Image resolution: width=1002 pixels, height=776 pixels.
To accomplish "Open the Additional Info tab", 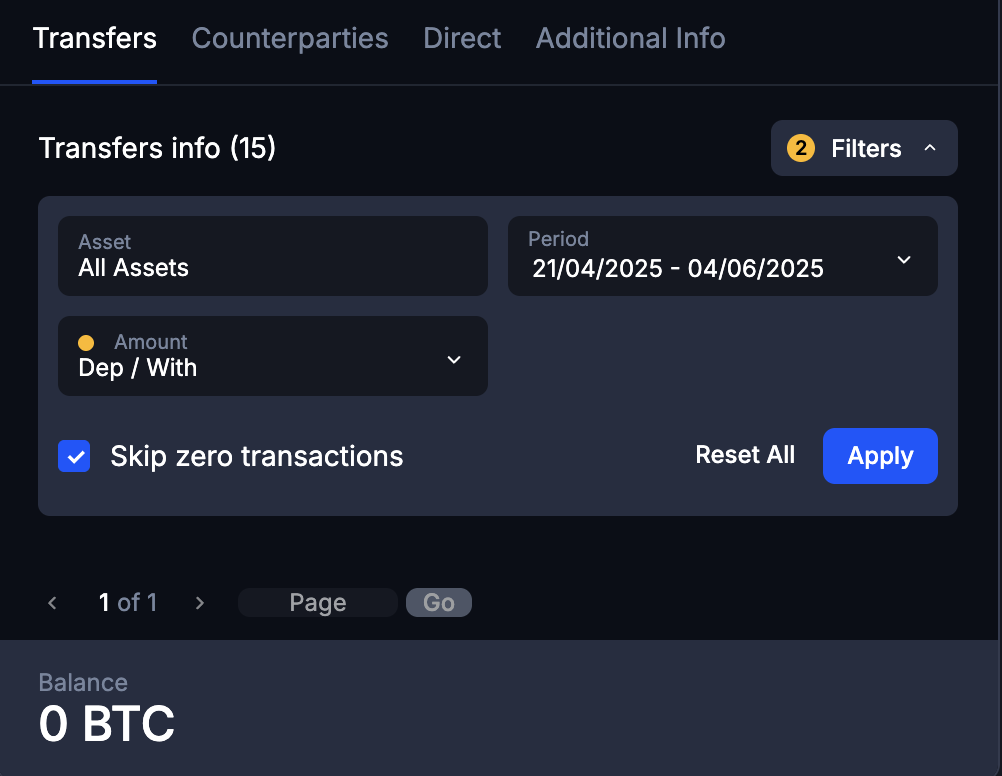I will (630, 38).
